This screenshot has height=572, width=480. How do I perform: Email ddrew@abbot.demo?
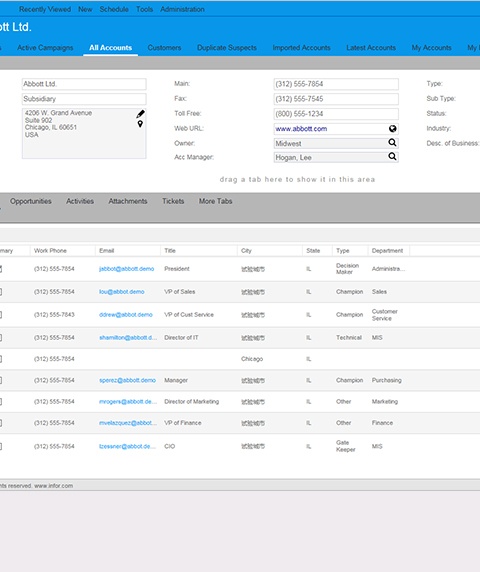(x=125, y=315)
